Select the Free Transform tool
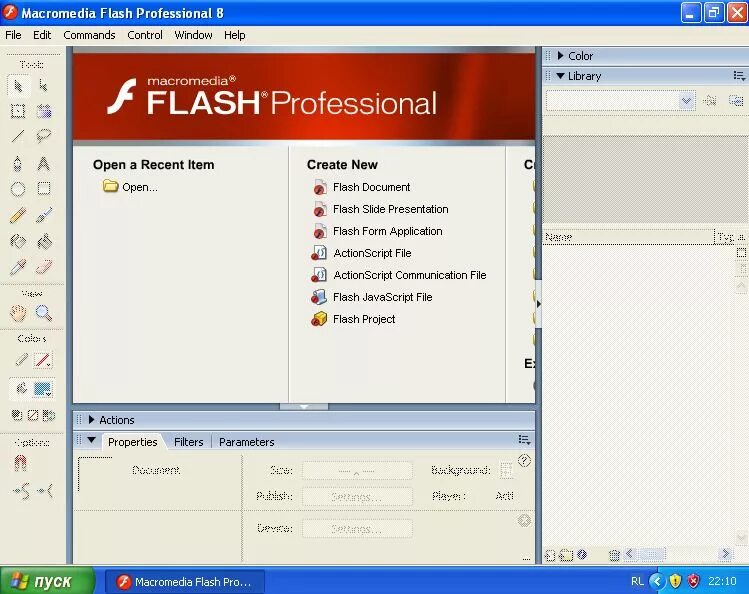Viewport: 749px width, 594px height. (x=18, y=111)
